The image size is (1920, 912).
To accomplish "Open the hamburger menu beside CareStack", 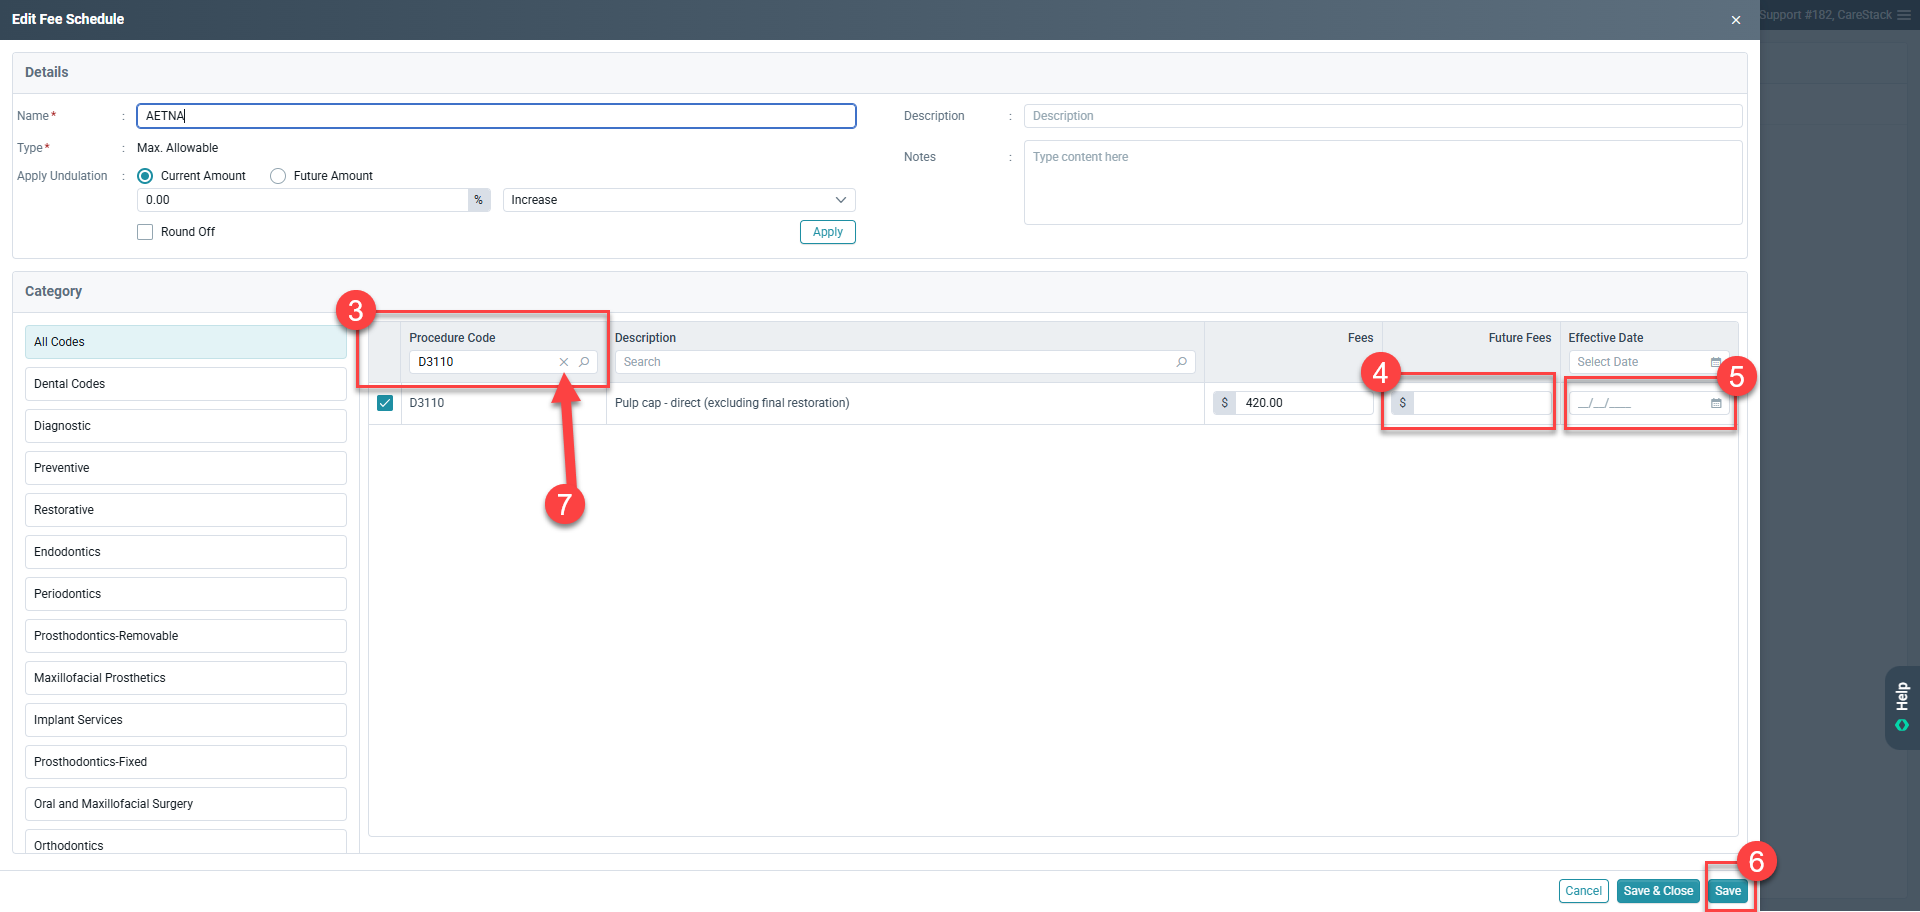I will (1904, 15).
